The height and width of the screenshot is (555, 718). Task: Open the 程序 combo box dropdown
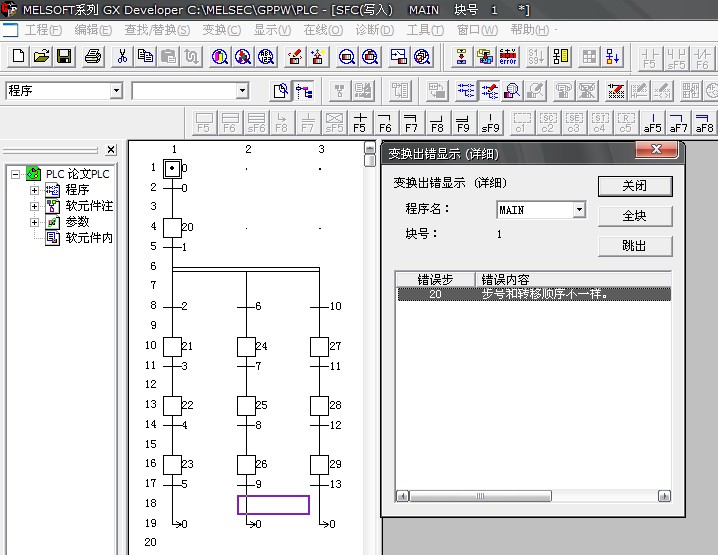point(116,91)
